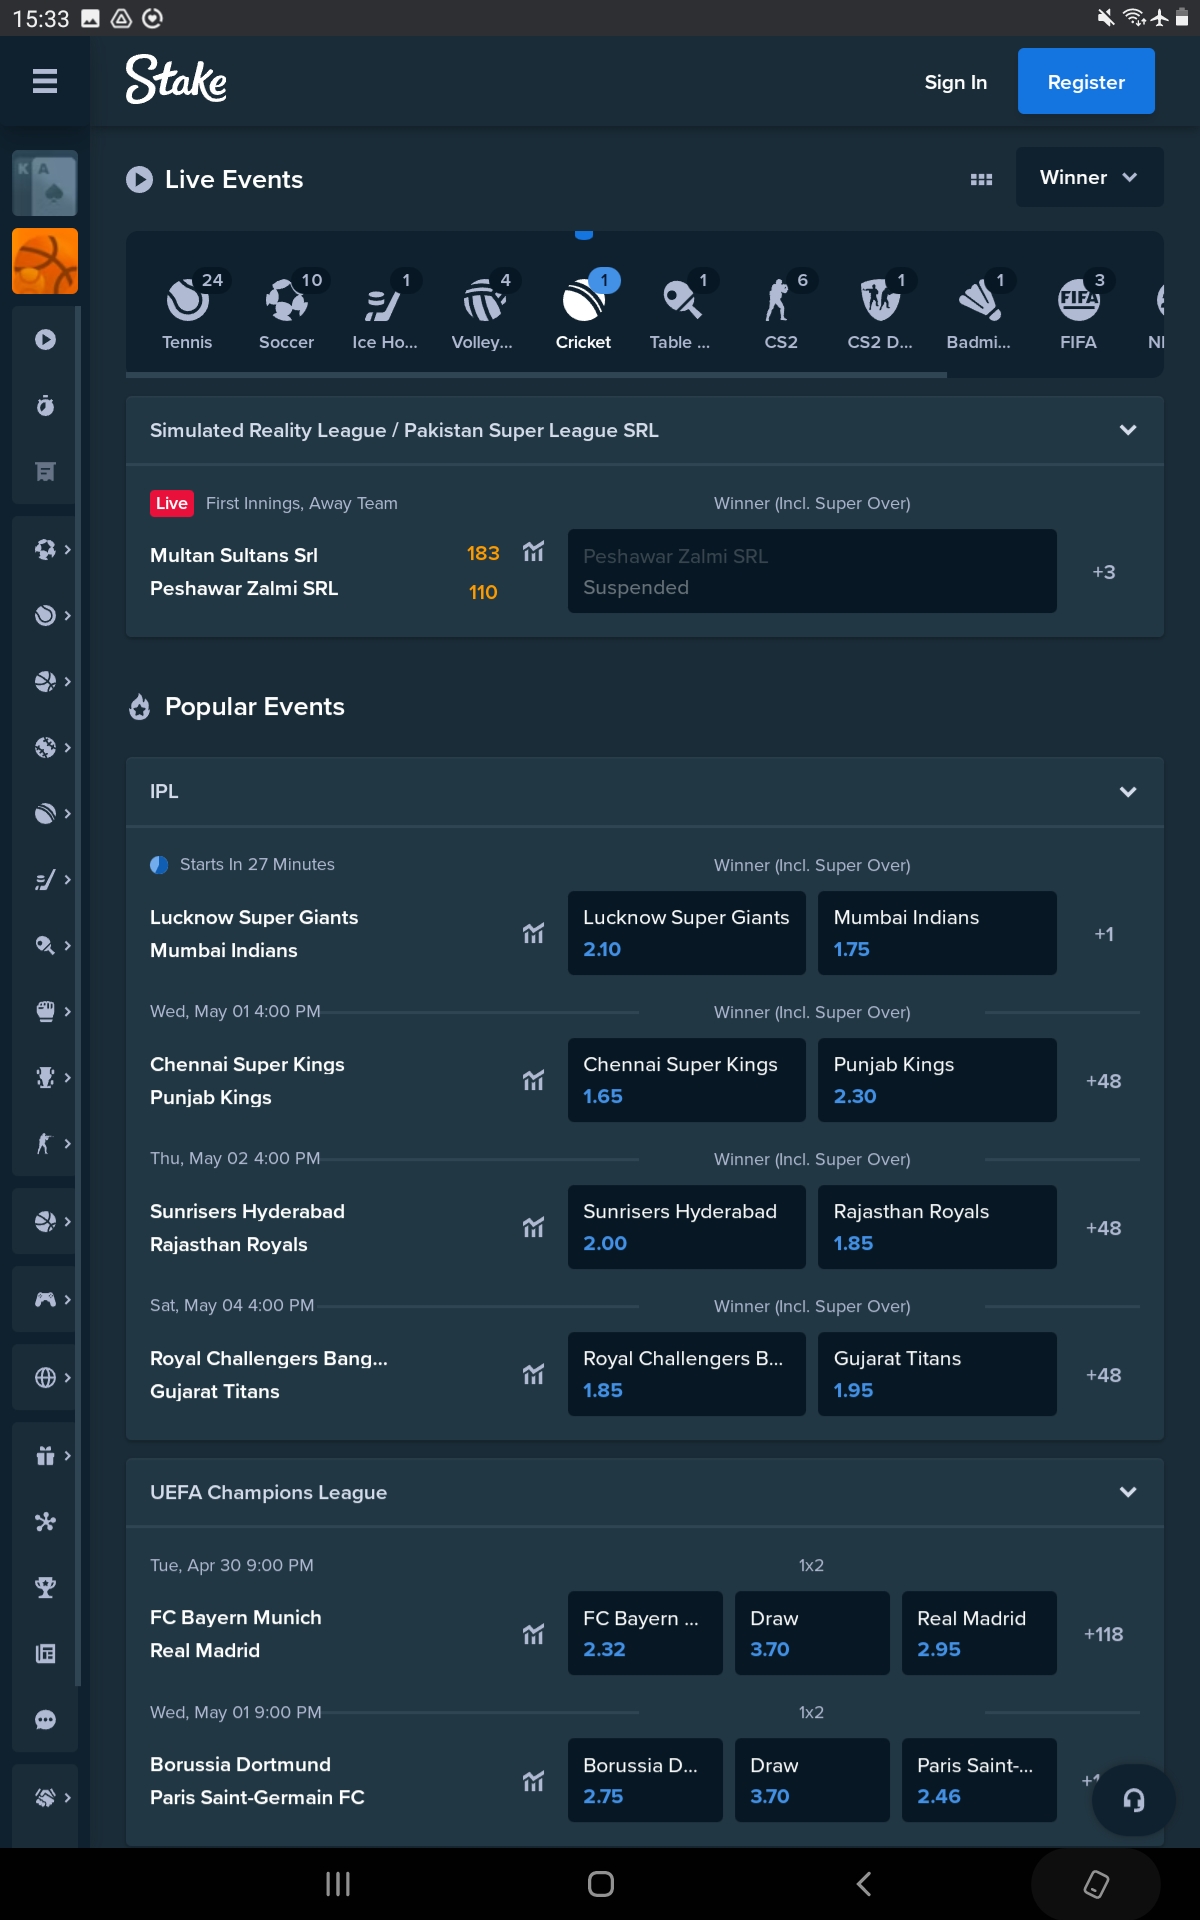The height and width of the screenshot is (1920, 1200).
Task: Select Draw odds for Bayern vs Real Madrid
Action: pos(811,1633)
